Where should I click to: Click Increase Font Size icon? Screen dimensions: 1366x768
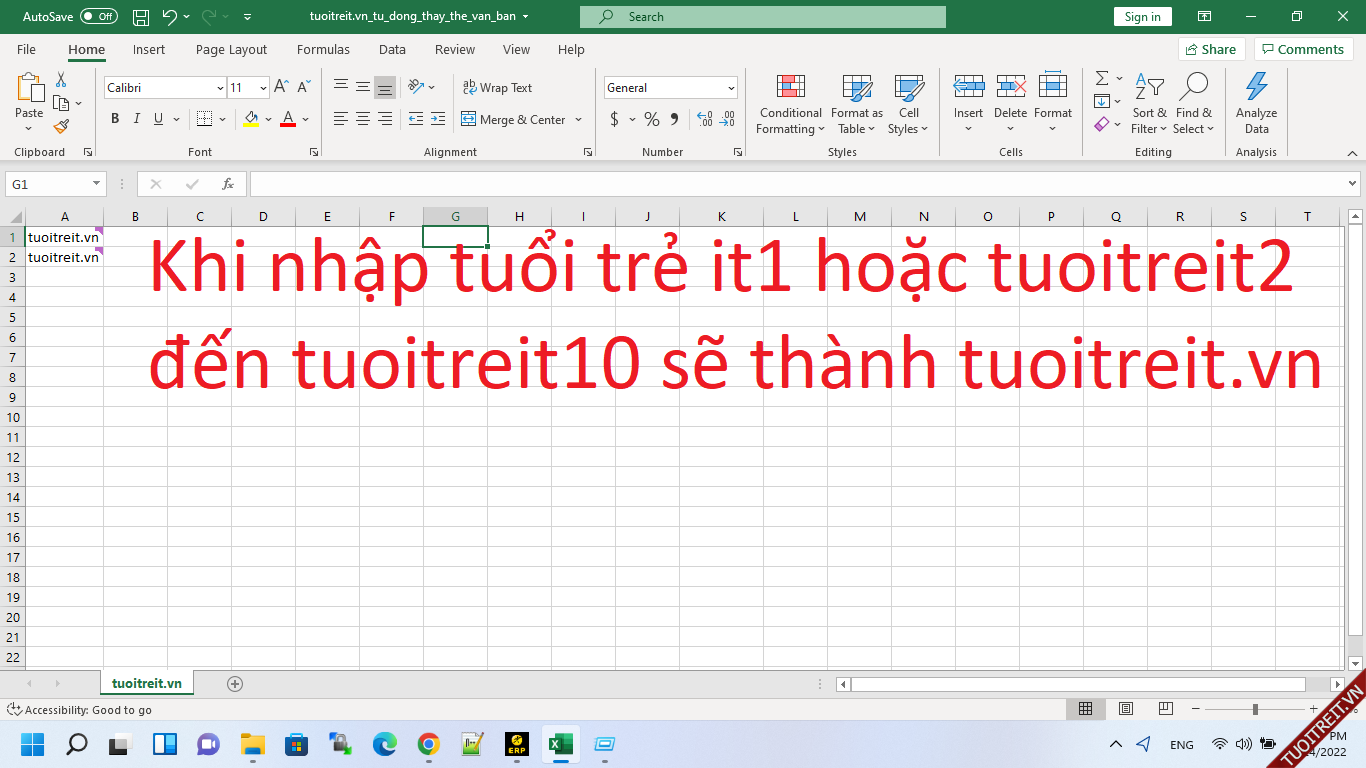pyautogui.click(x=281, y=88)
